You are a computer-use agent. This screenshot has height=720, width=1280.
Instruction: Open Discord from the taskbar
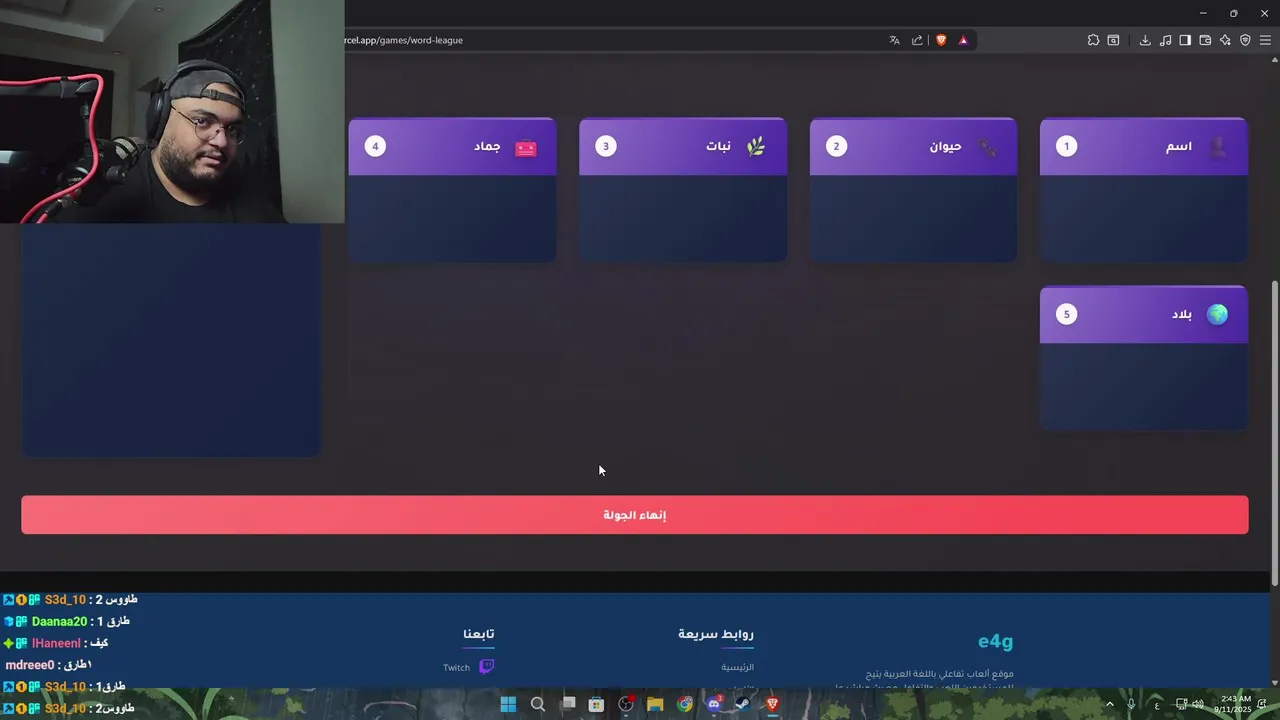tap(714, 704)
